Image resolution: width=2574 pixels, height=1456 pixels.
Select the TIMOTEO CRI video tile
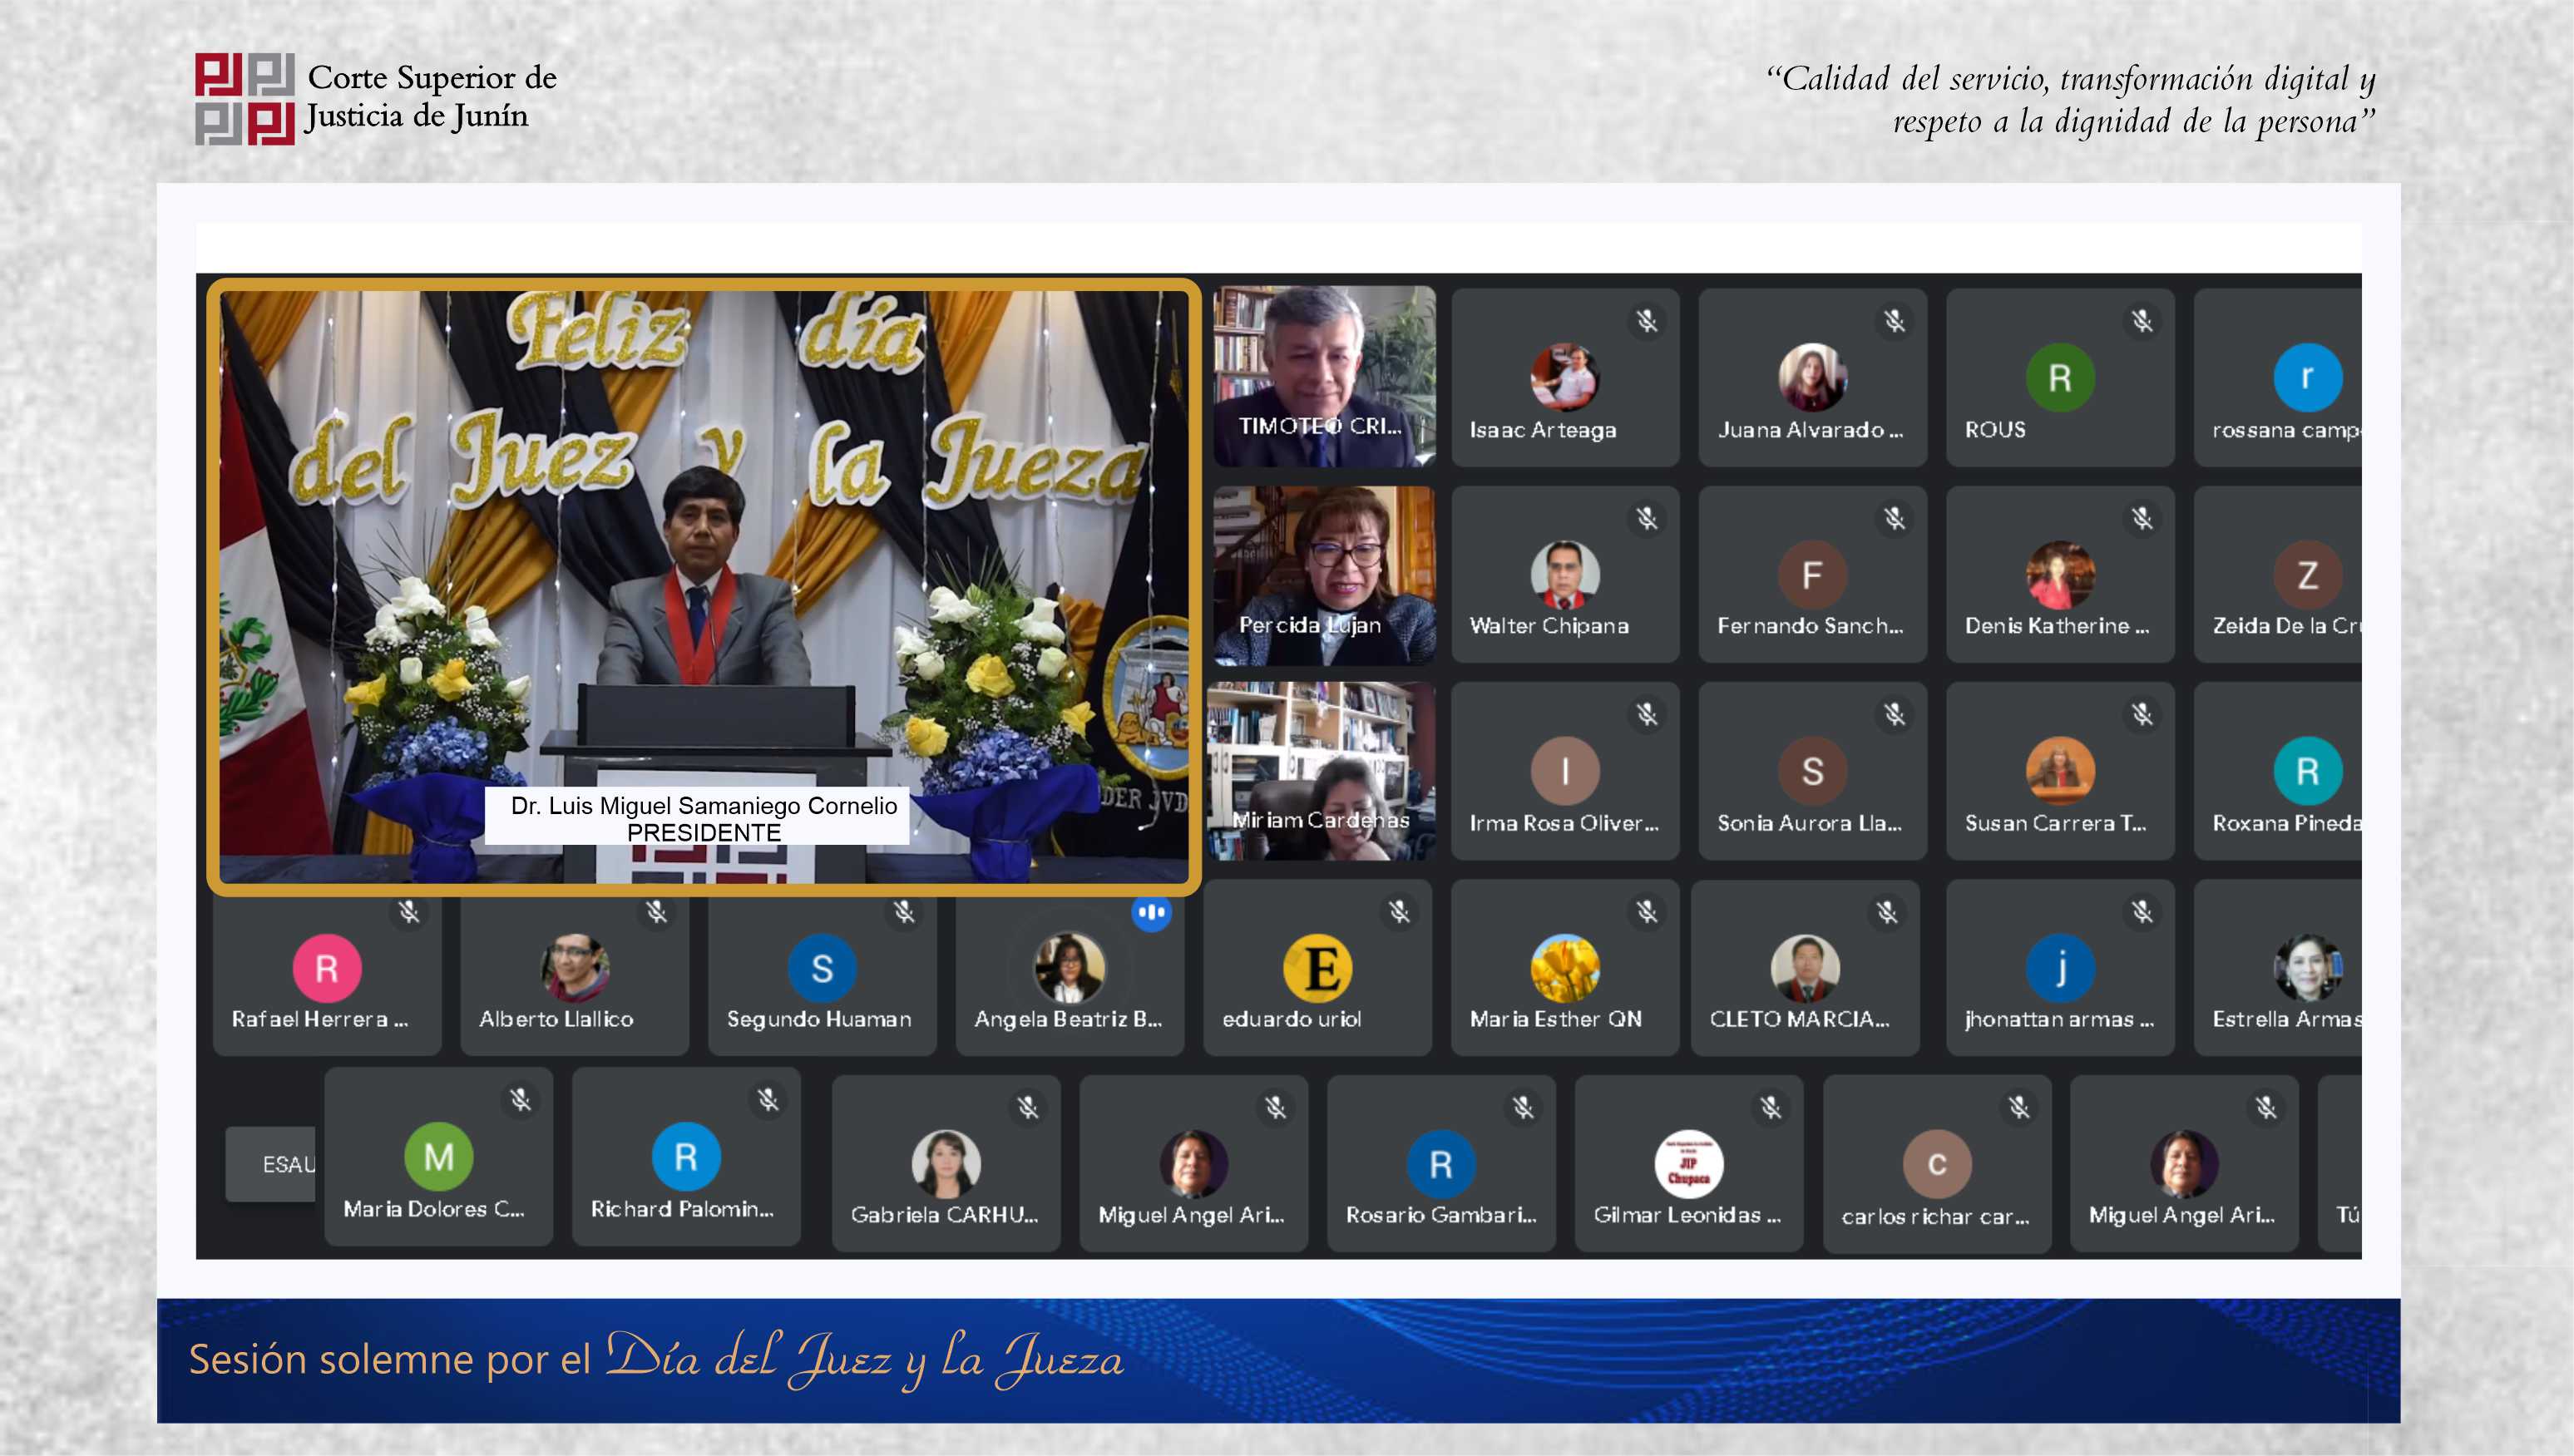pyautogui.click(x=1324, y=376)
